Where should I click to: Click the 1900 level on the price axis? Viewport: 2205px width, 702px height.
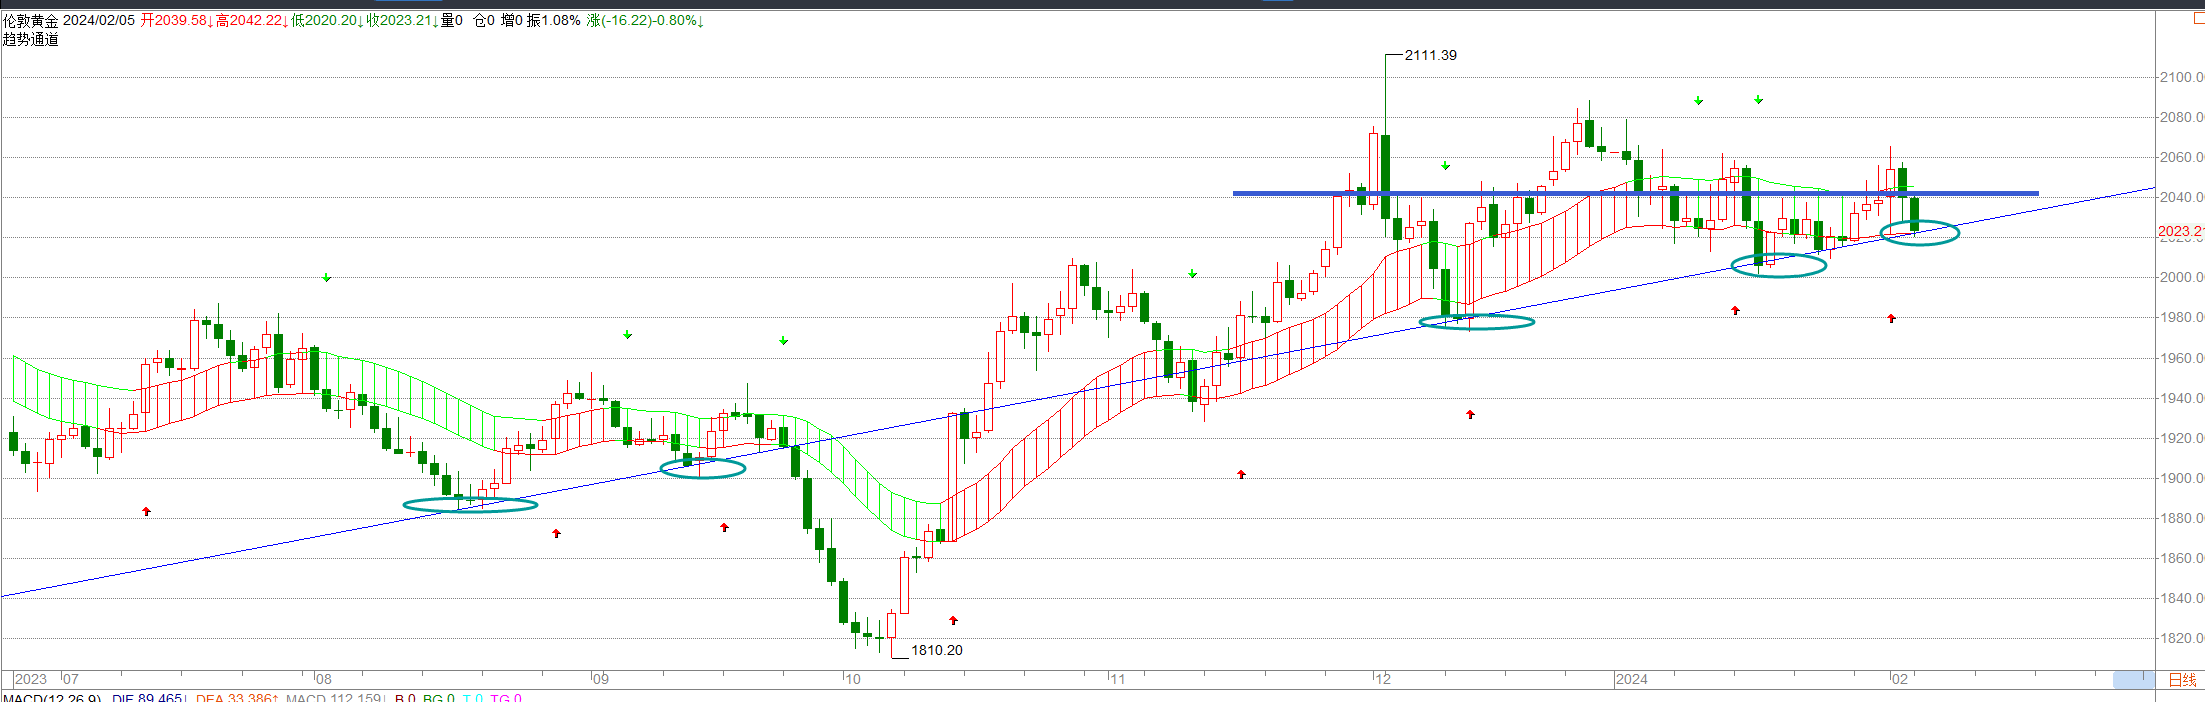2182,478
